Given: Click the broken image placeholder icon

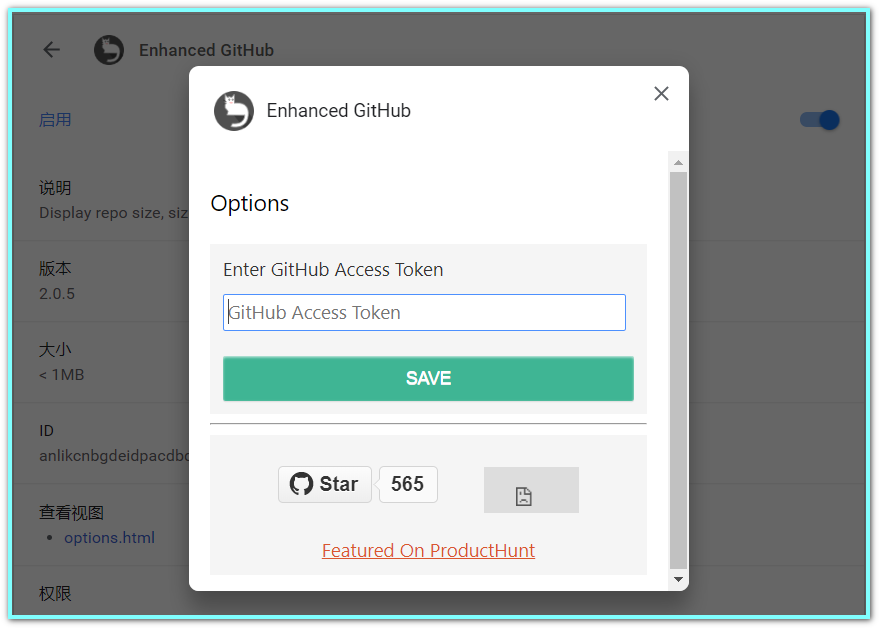Looking at the screenshot, I should tap(524, 496).
